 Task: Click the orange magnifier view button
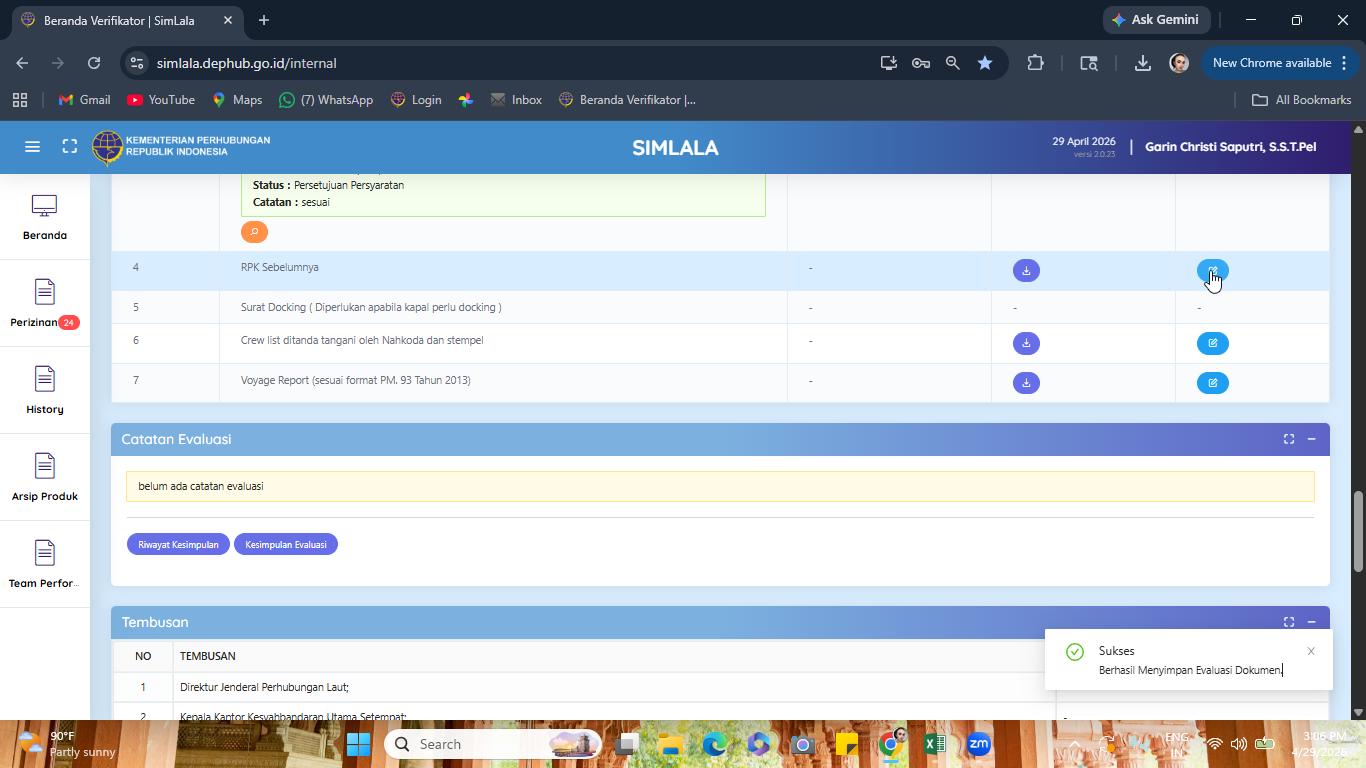254,232
